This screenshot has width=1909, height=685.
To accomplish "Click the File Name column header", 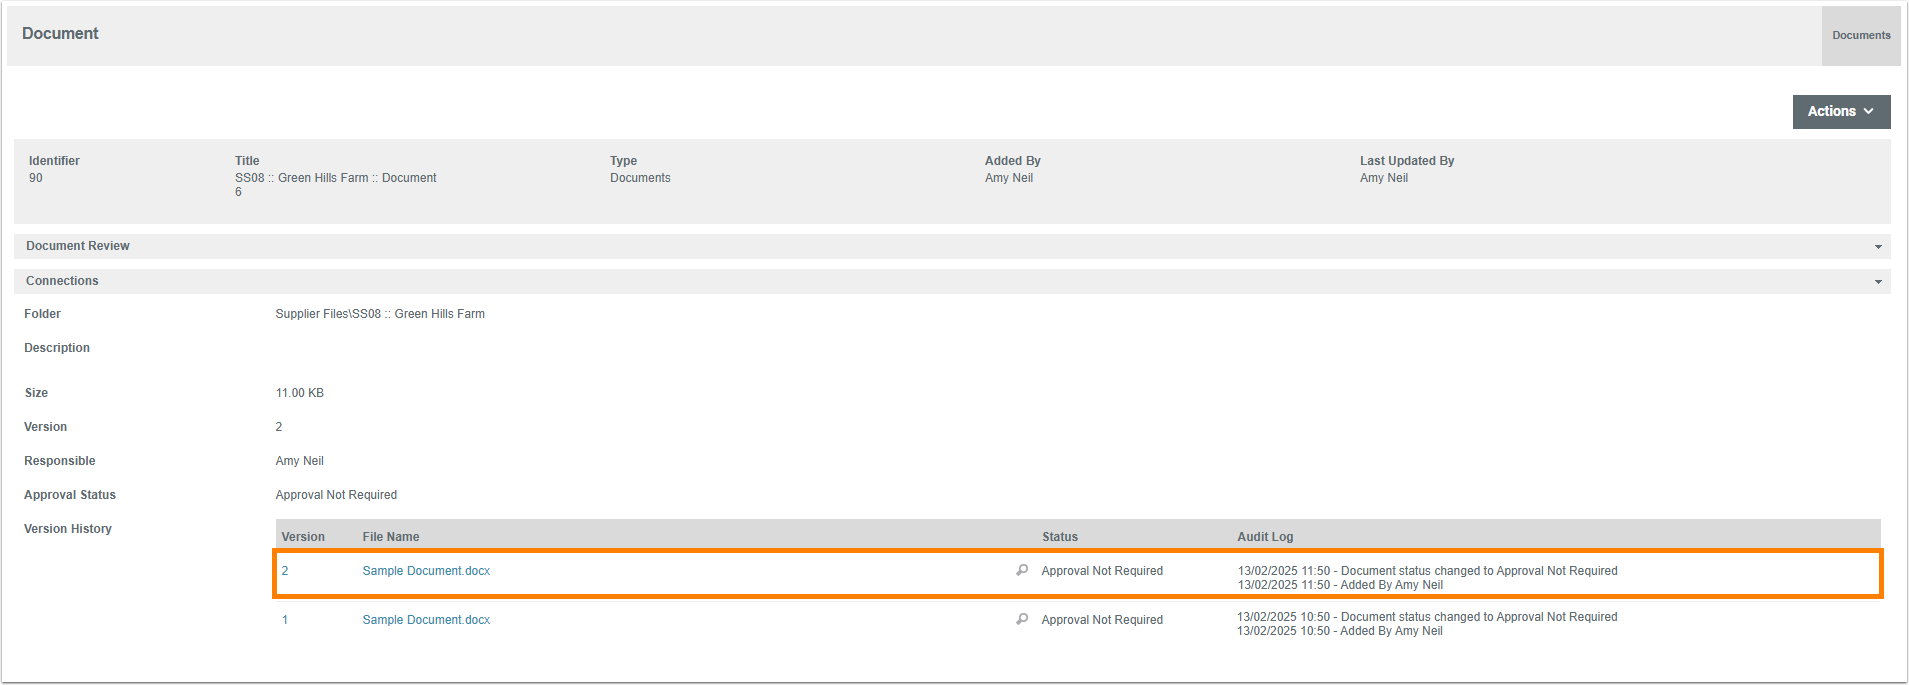I will click(390, 537).
